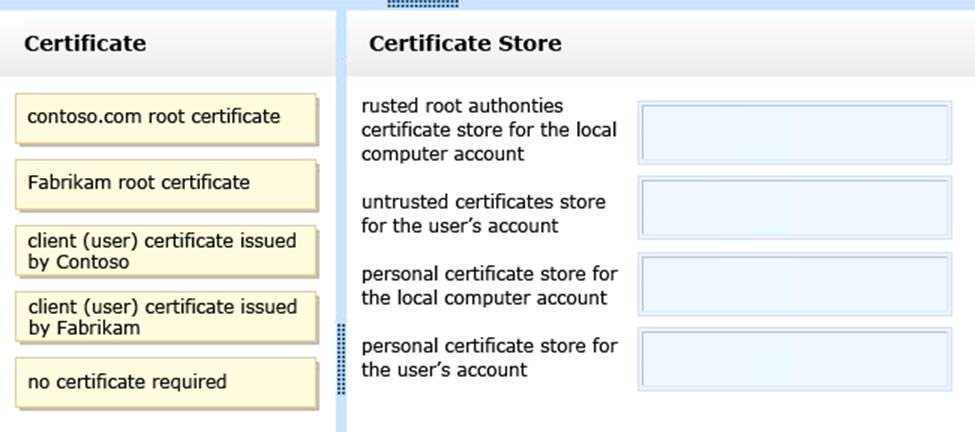Click the untrusted certificates store label text
975x432 pixels.
483,214
